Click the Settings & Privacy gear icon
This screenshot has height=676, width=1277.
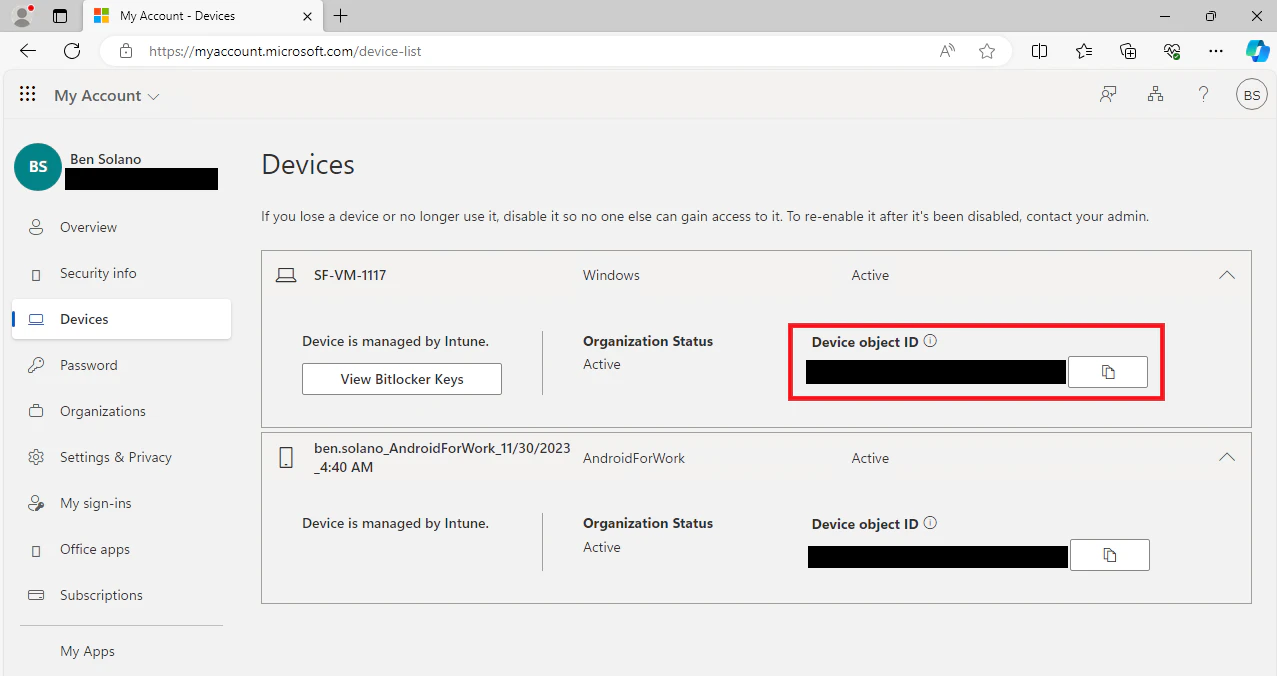[36, 457]
